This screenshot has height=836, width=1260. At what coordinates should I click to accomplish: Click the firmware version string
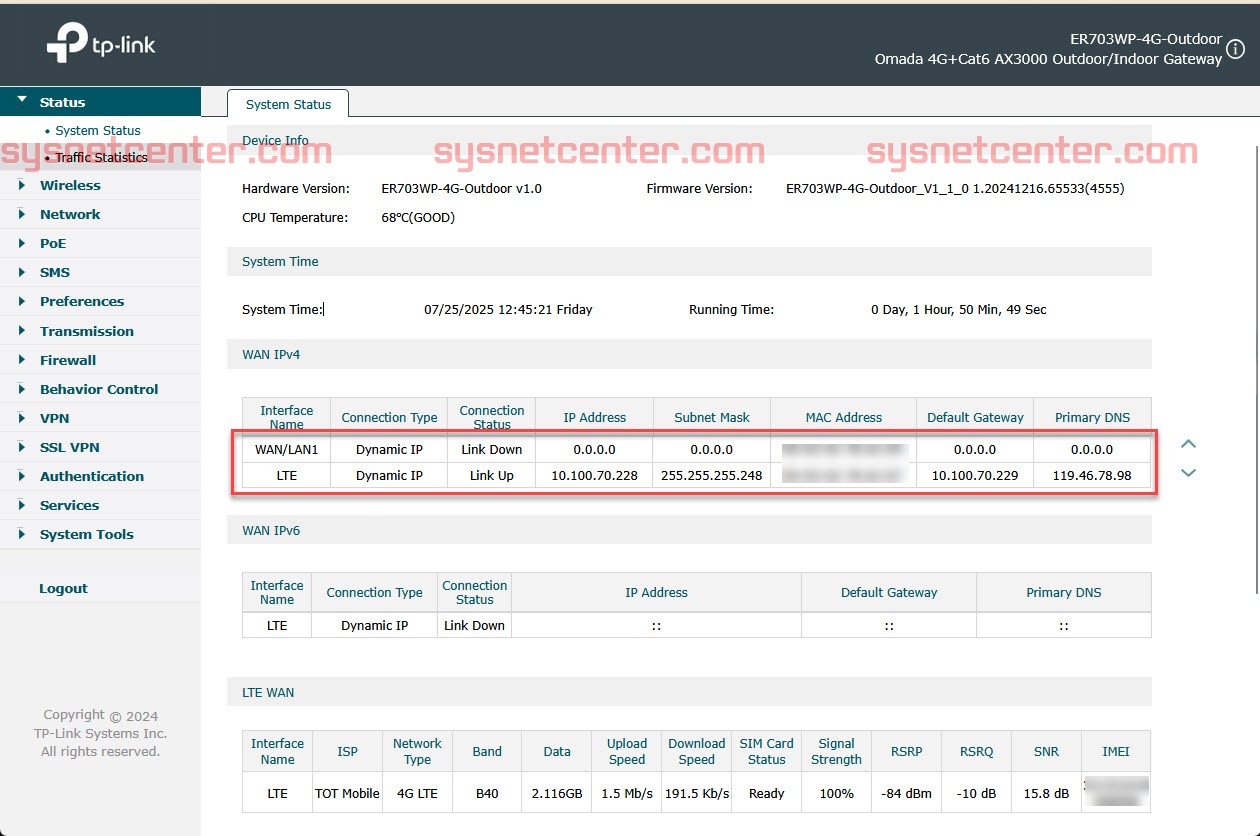(x=955, y=188)
